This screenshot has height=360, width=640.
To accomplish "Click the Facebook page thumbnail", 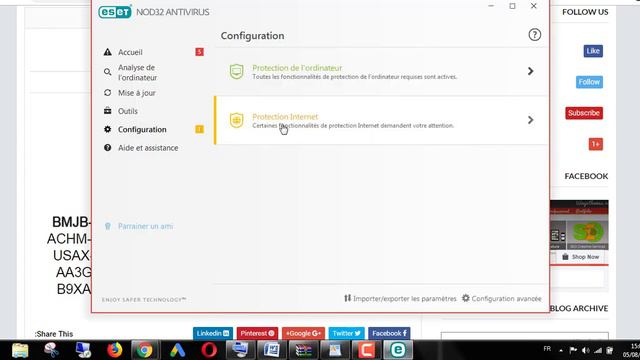I will coord(579,225).
